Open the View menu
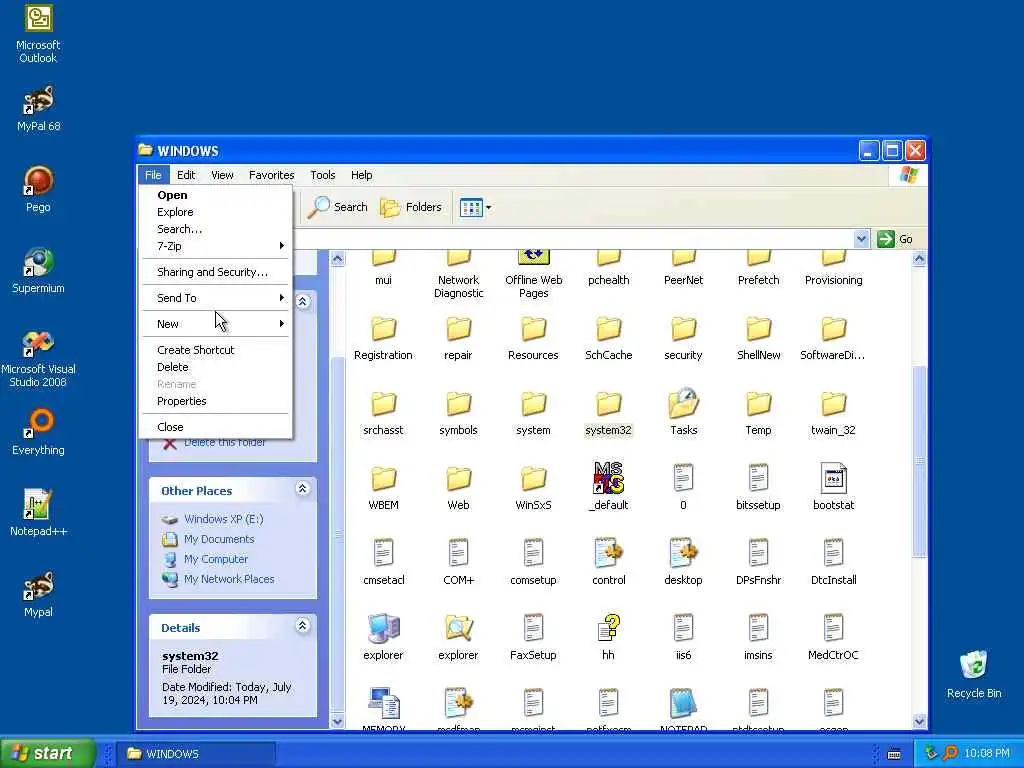The width and height of the screenshot is (1024, 768). [x=222, y=175]
